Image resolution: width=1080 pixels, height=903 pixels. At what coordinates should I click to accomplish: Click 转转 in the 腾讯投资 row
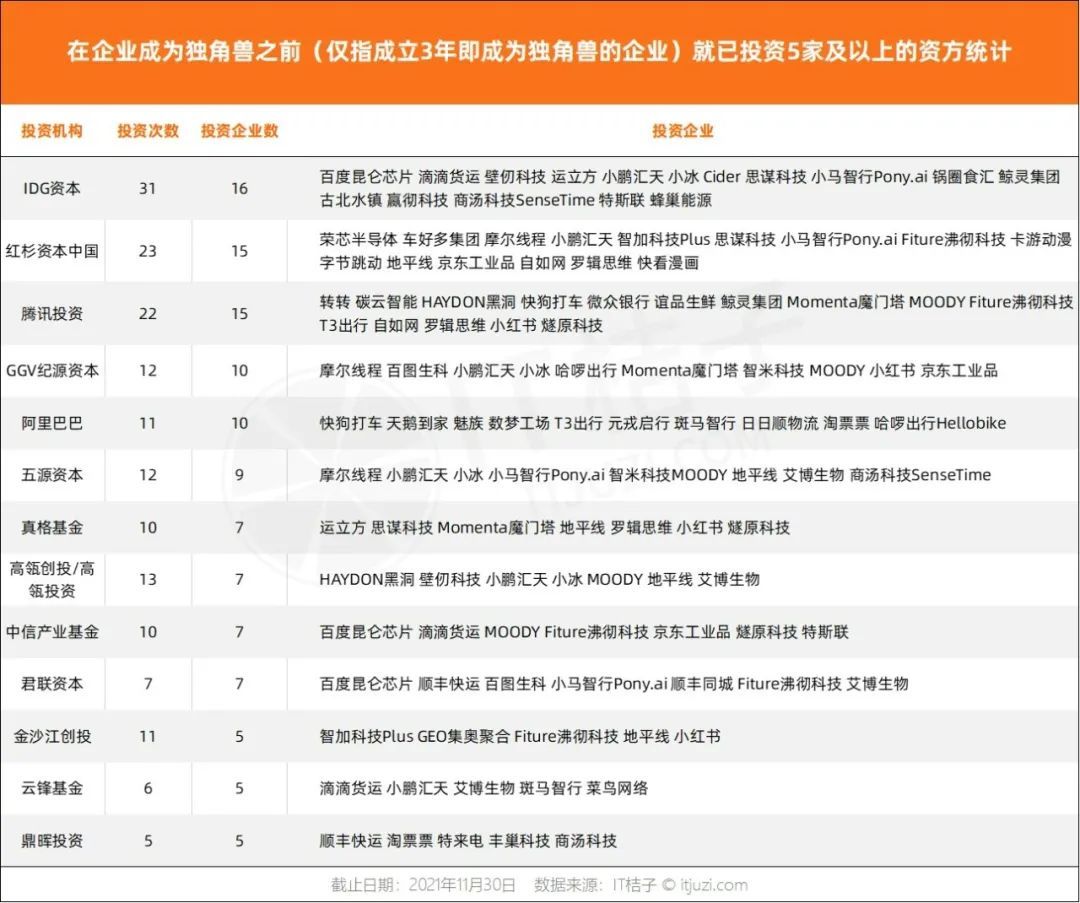pos(335,302)
